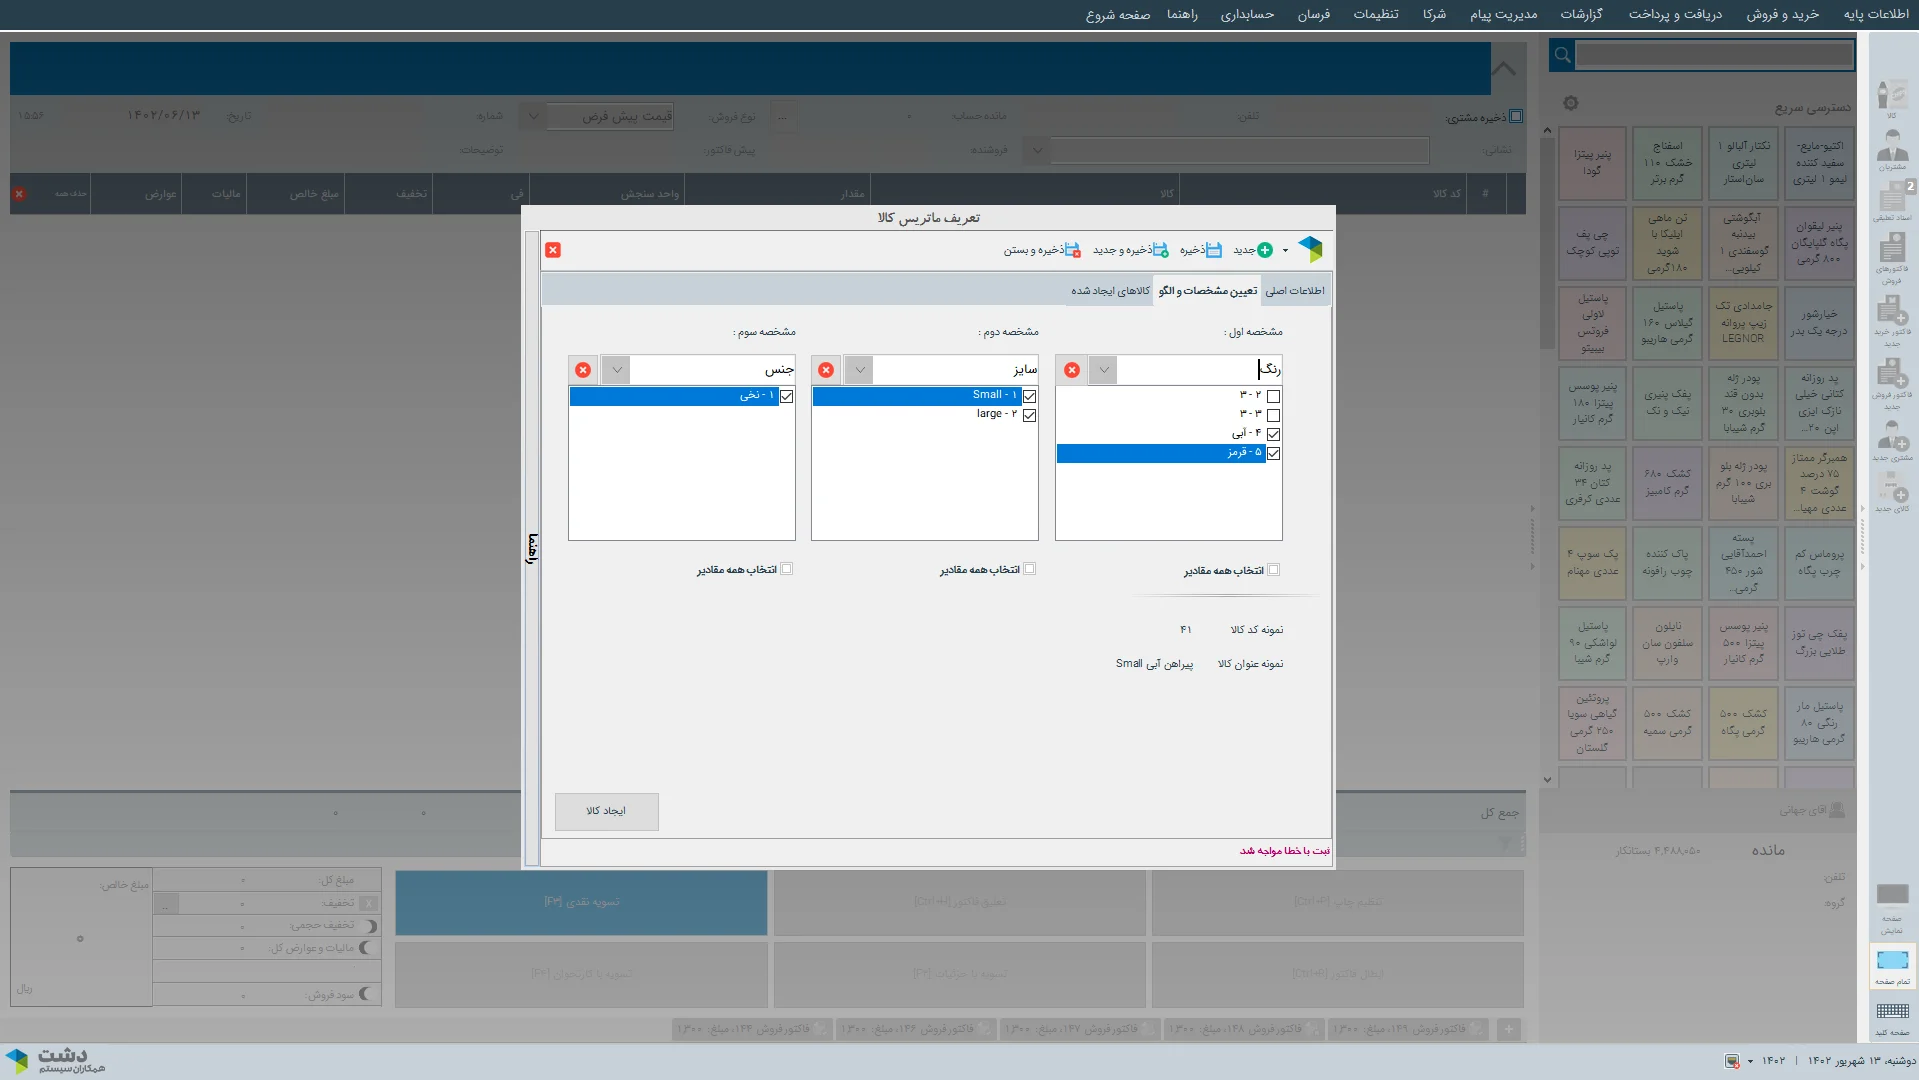Clear the رنگ attribute with red X
This screenshot has height=1080, width=1919.
1072,370
